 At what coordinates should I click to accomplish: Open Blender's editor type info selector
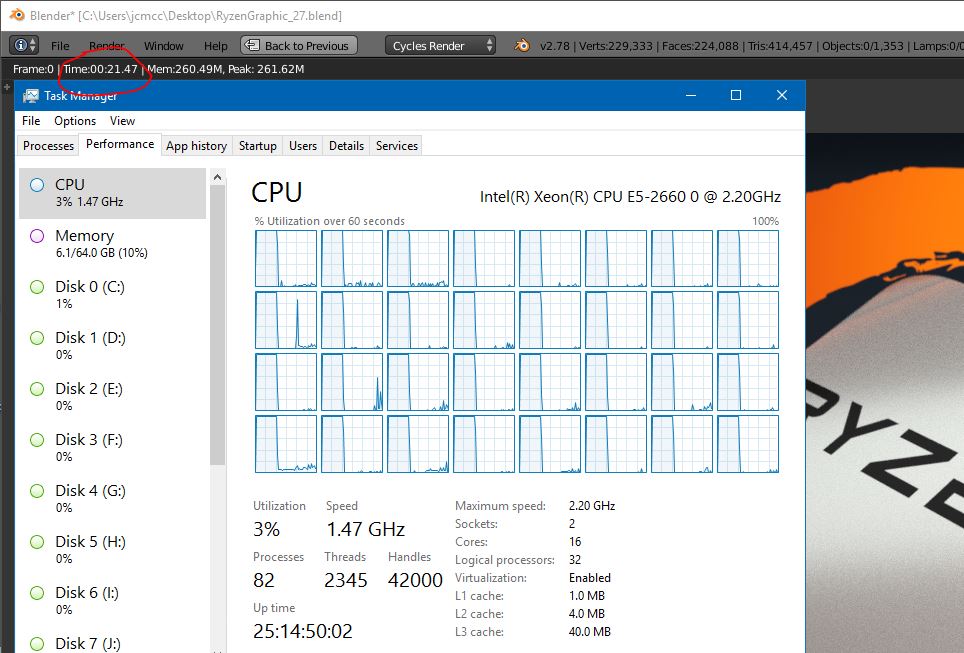pyautogui.click(x=25, y=45)
